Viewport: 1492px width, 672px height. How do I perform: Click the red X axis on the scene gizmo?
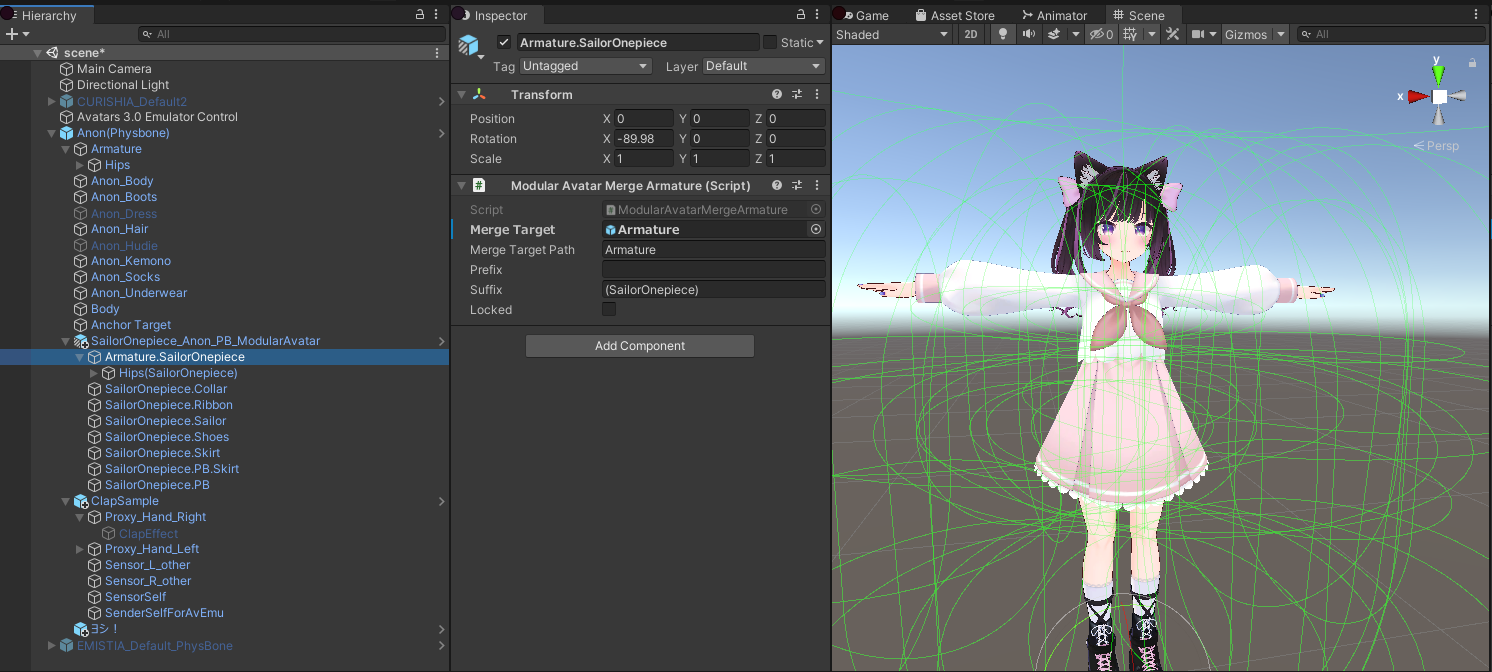tap(1416, 97)
